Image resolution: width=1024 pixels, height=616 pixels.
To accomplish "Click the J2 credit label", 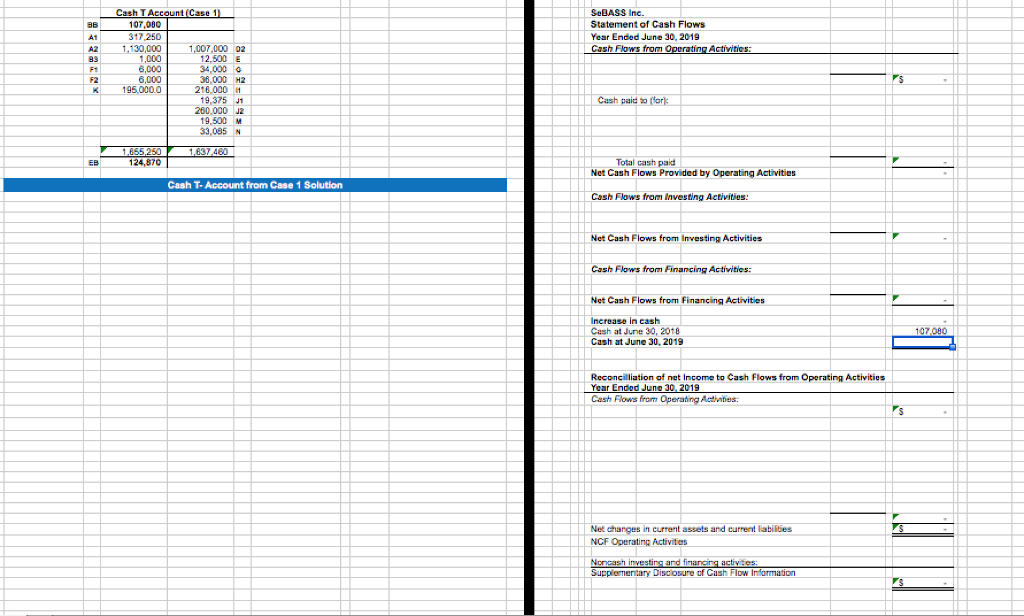I will pyautogui.click(x=239, y=111).
